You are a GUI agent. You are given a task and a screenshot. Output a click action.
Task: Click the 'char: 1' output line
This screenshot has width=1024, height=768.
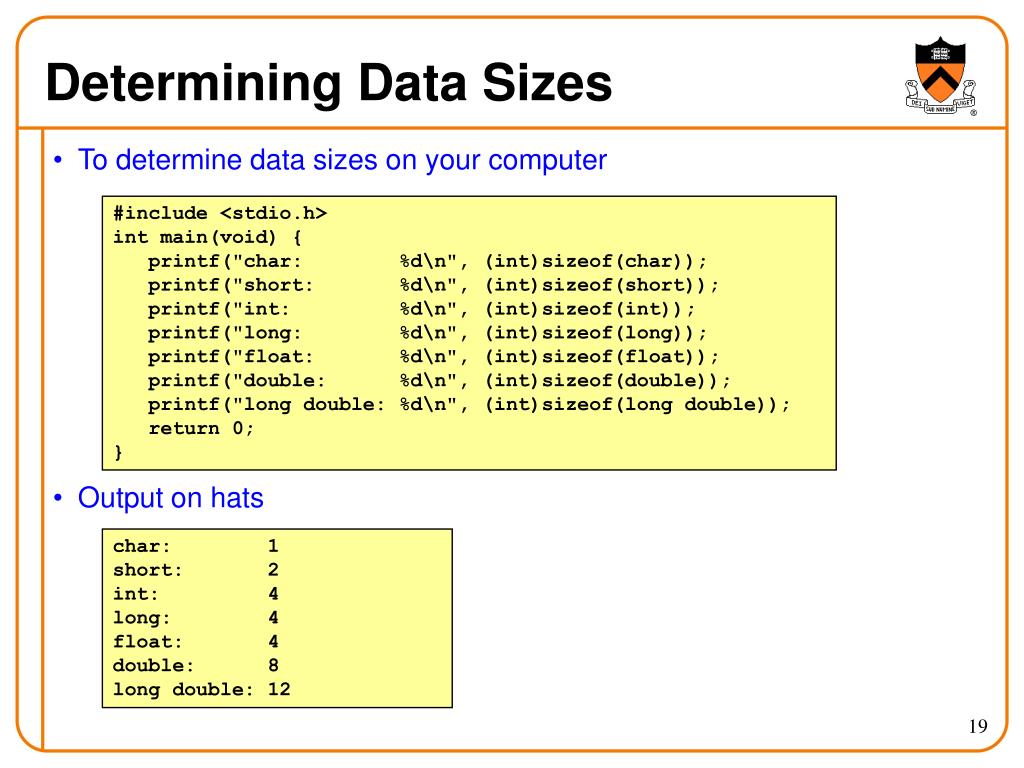pyautogui.click(x=196, y=546)
